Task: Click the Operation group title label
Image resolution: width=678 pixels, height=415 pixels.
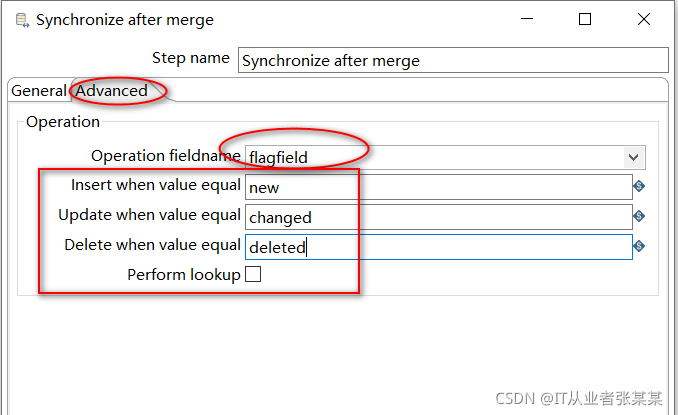Action: (63, 122)
